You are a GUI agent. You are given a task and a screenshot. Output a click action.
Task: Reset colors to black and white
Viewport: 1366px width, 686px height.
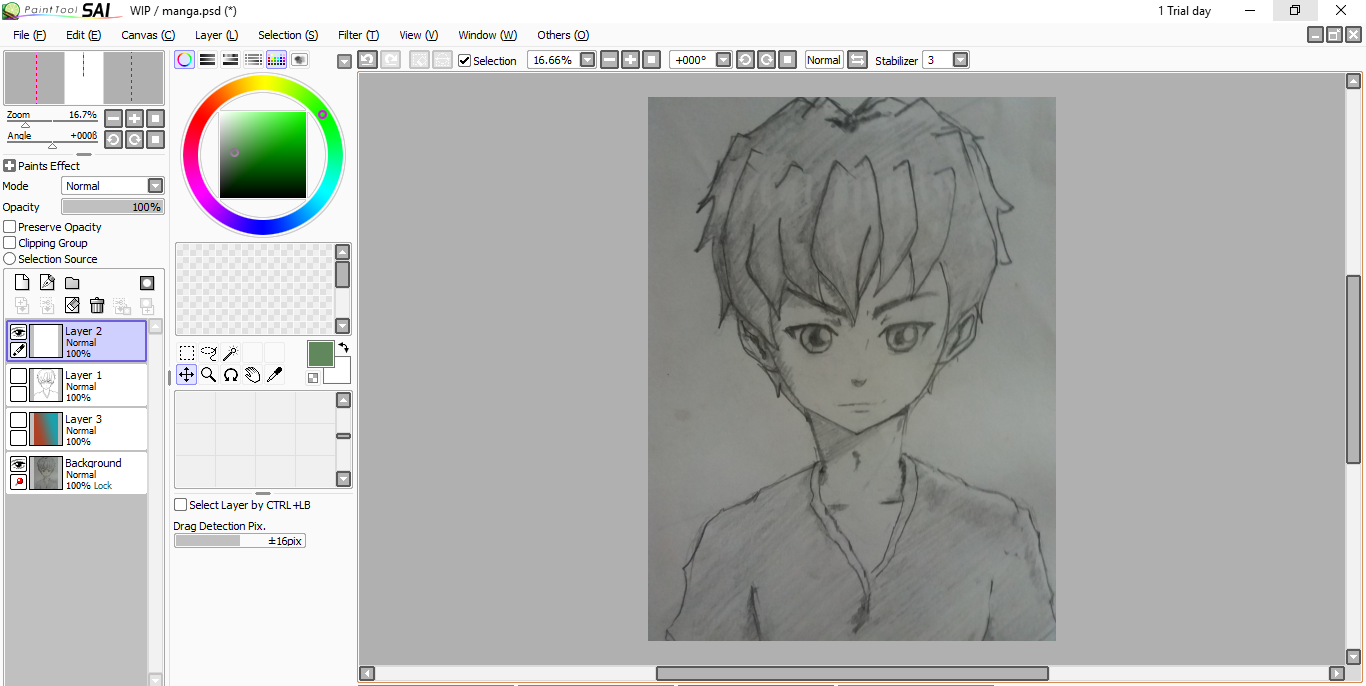(313, 378)
